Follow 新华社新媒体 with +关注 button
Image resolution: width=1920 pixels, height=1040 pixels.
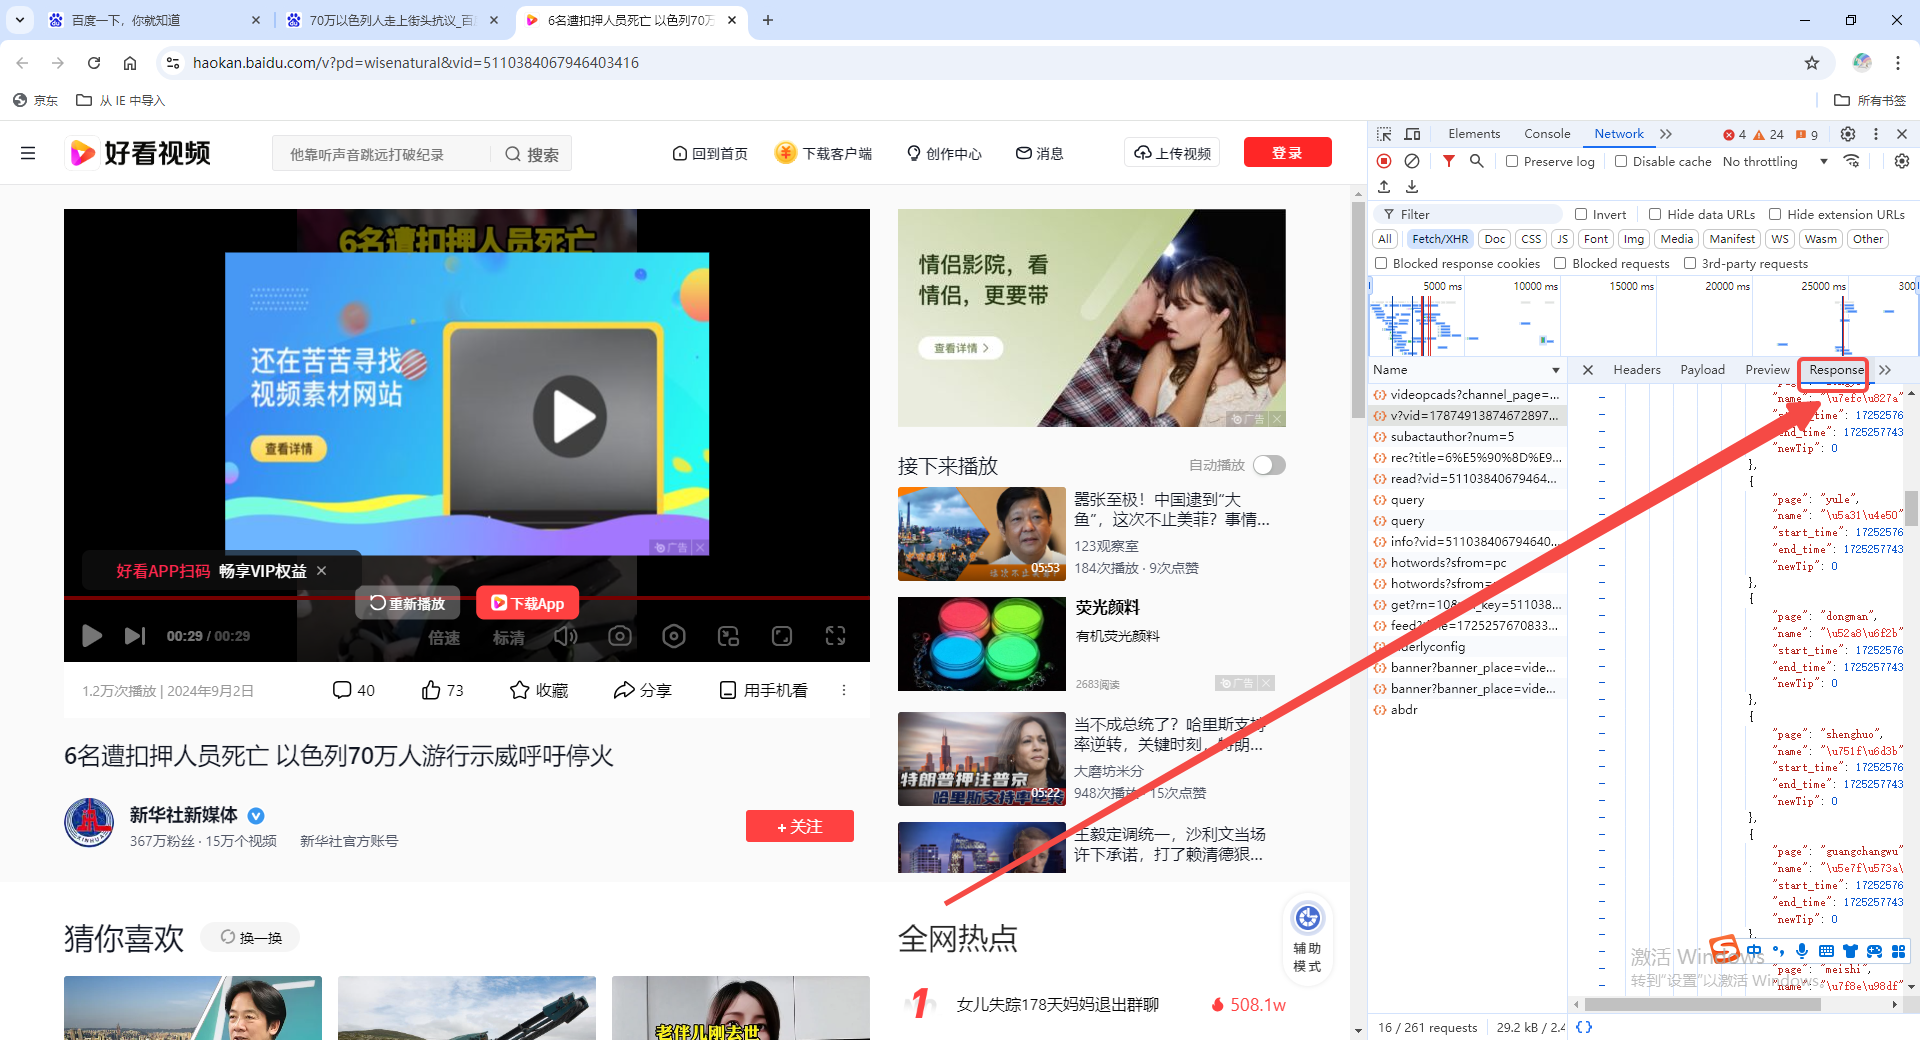click(799, 826)
